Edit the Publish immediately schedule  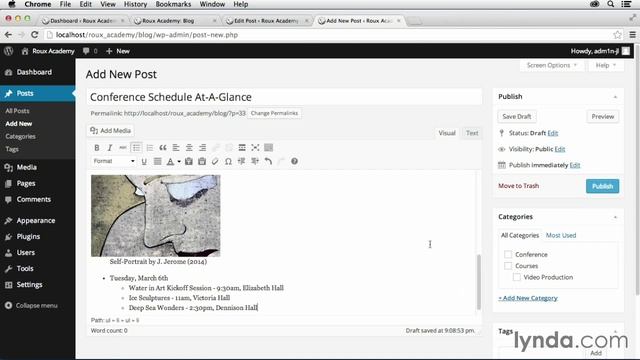pyautogui.click(x=575, y=165)
